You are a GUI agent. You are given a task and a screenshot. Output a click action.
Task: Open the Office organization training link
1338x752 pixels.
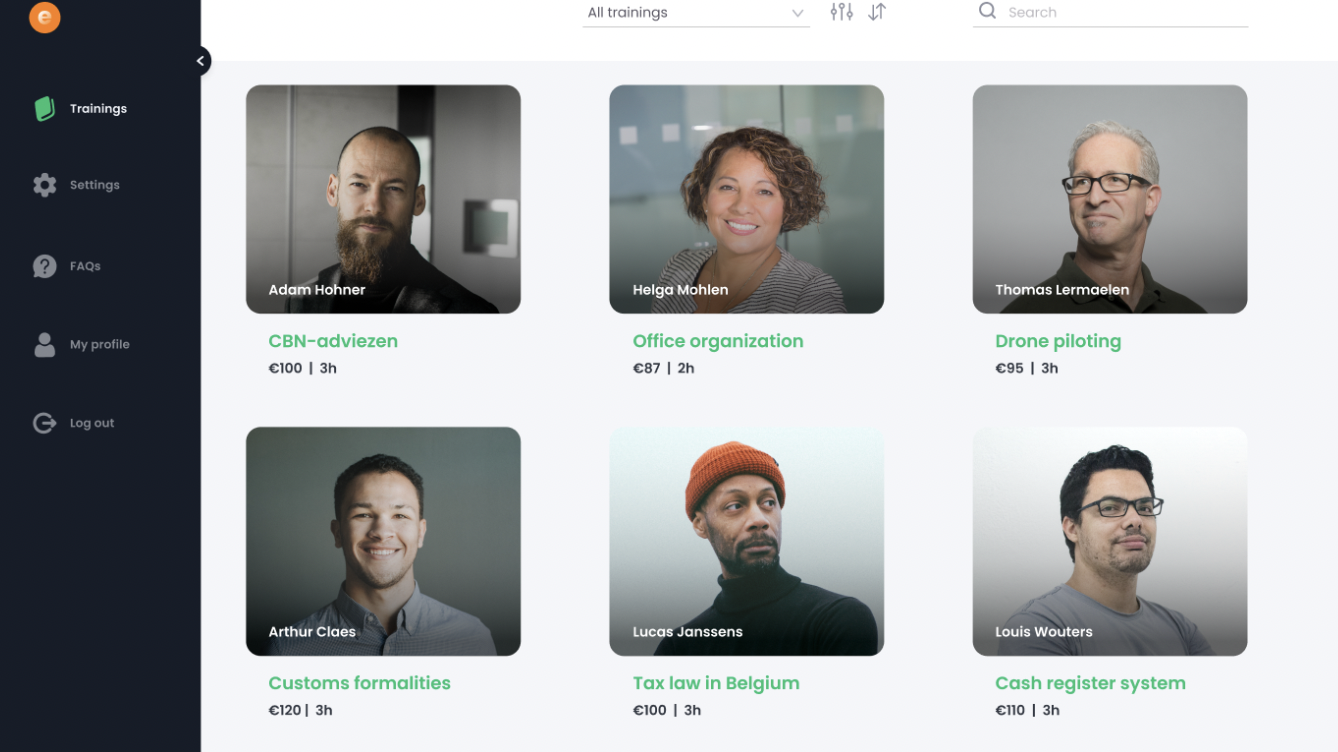(717, 341)
